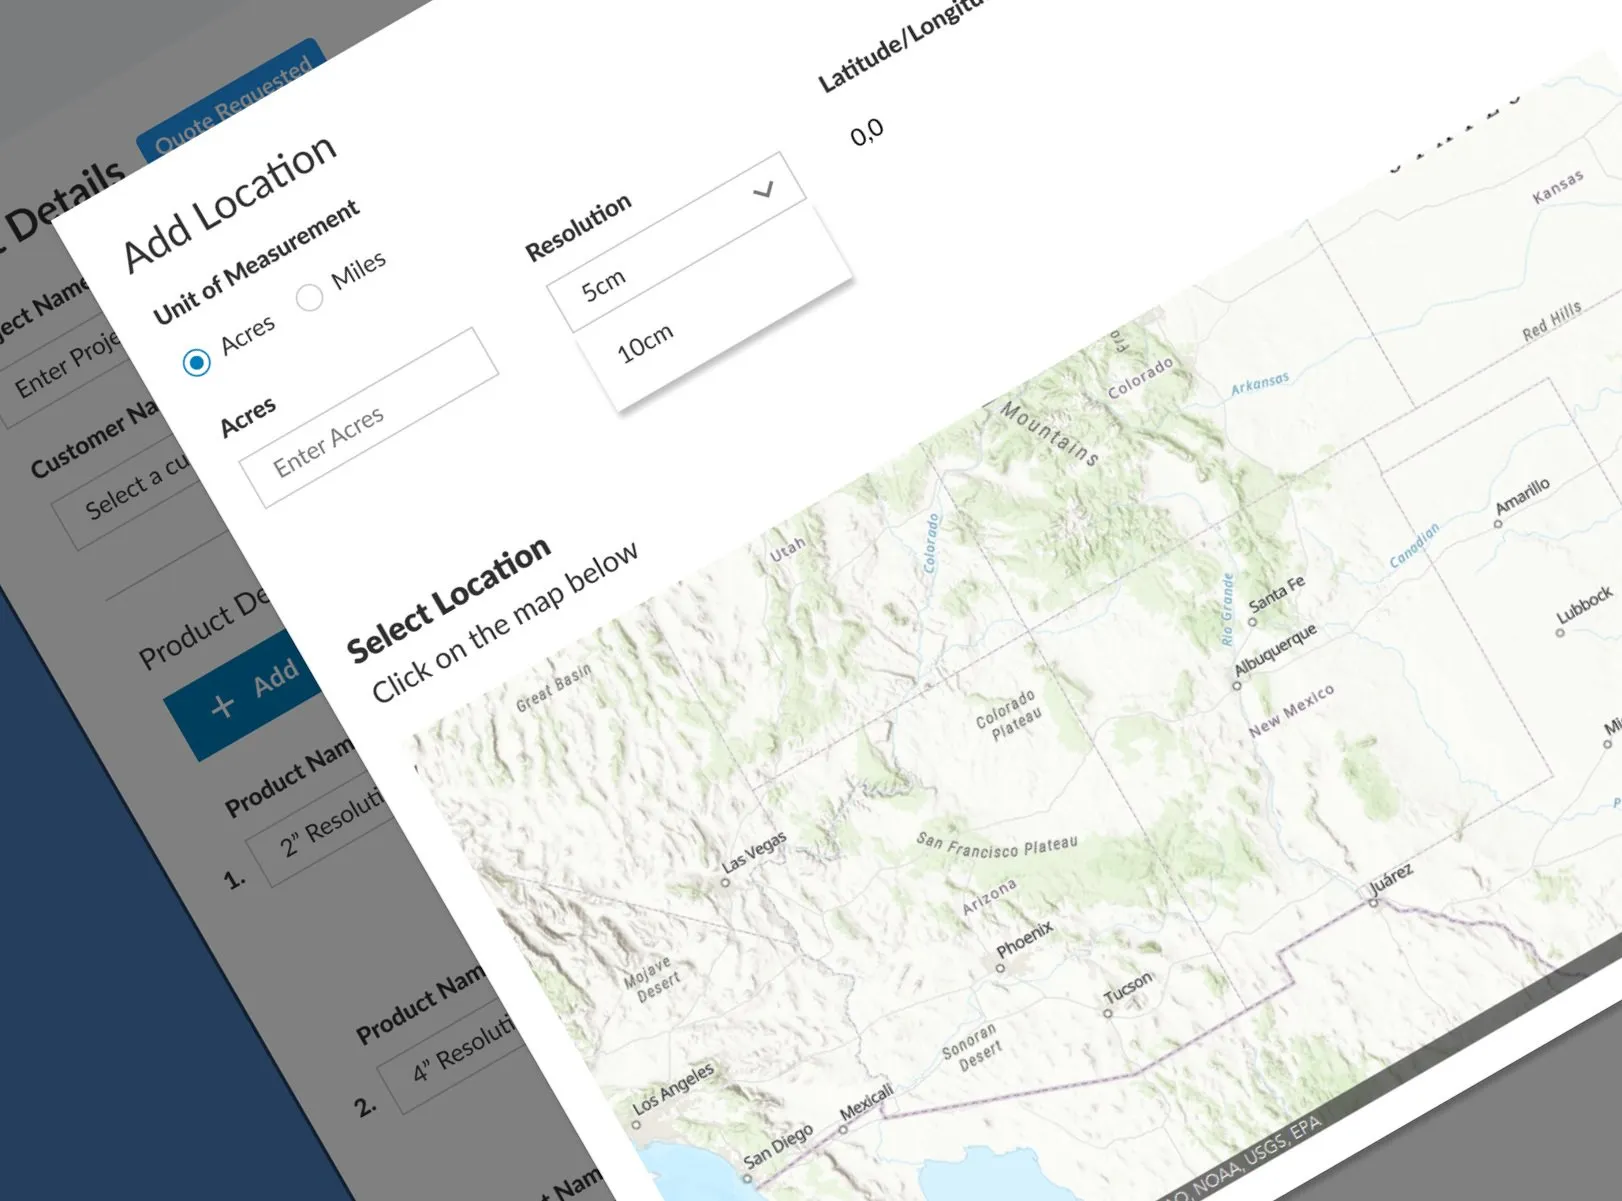Screen dimensions: 1622x1201
Task: Choose 10cm from the Resolution list
Action: click(645, 343)
